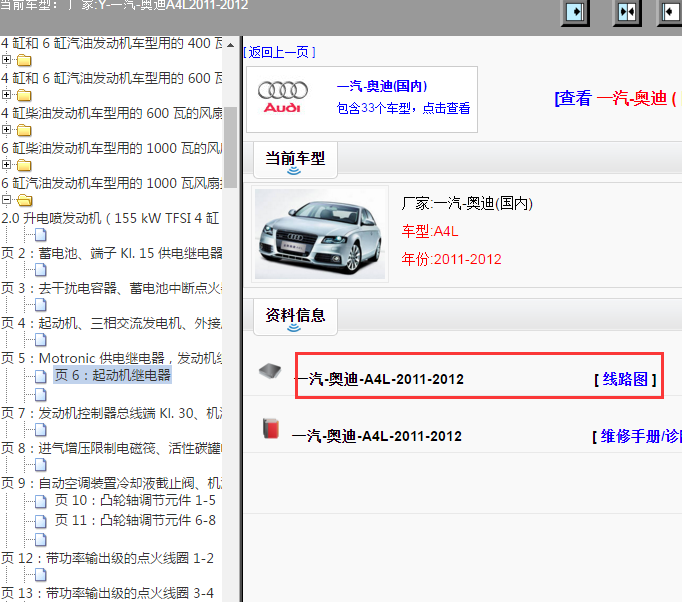The height and width of the screenshot is (602, 682).
Task: Click the tree pane vertical scrollbar thumb
Action: click(231, 147)
